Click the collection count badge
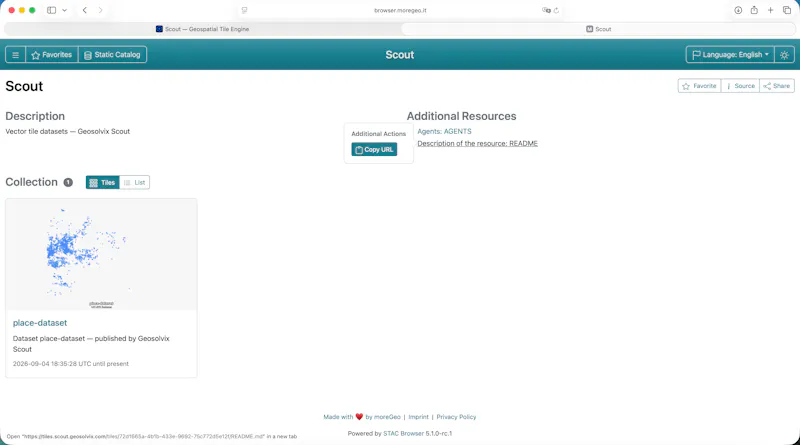This screenshot has width=800, height=445. point(68,182)
